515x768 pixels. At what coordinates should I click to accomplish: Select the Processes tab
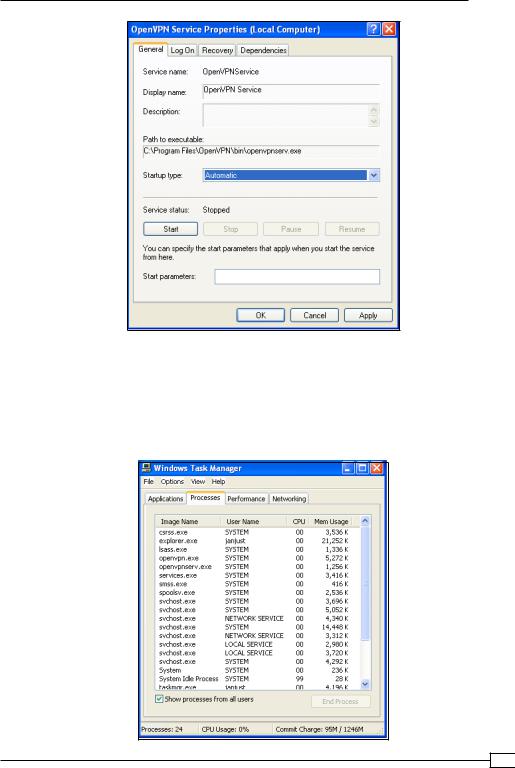[205, 498]
